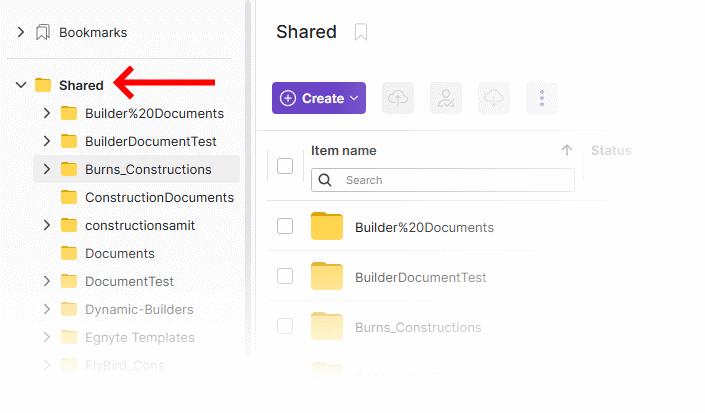Viewport: 705px width, 413px height.
Task: Select ConstructionDocuments in the folder tree
Action: pyautogui.click(x=159, y=197)
